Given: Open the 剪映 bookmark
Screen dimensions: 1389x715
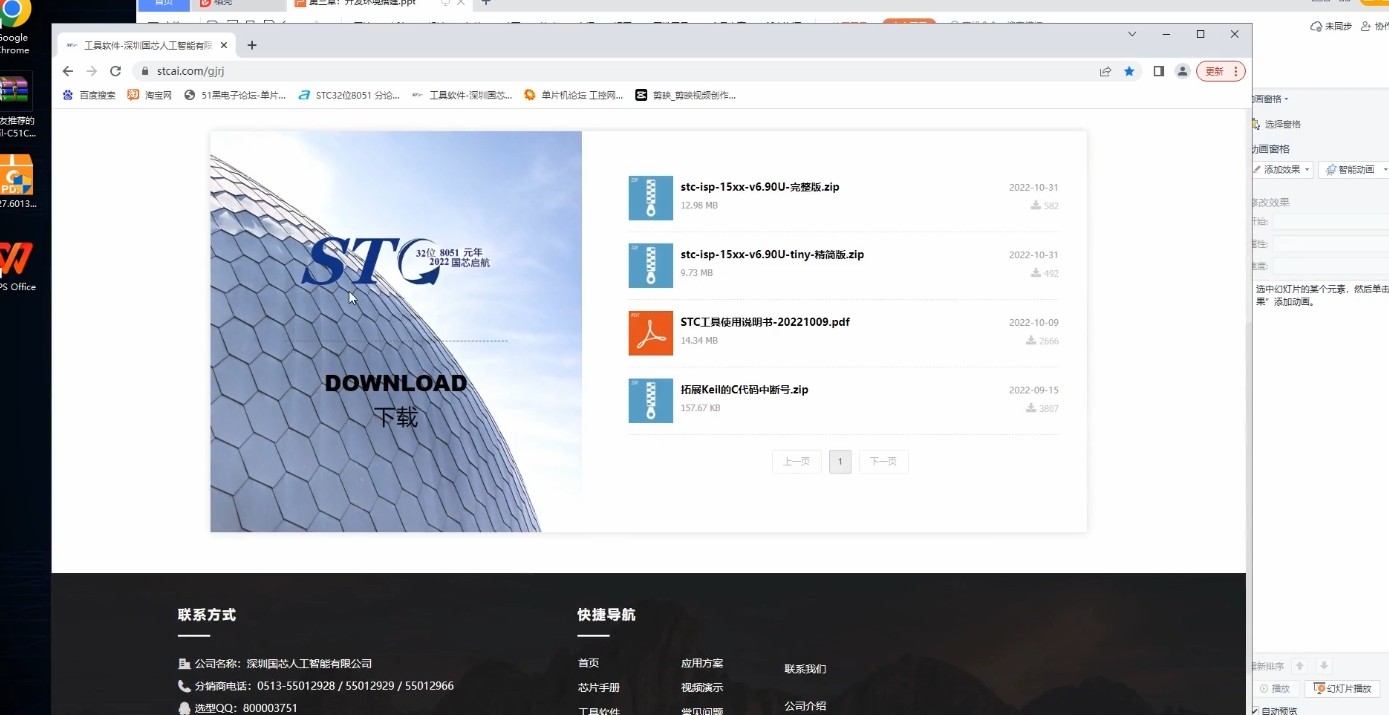Looking at the screenshot, I should coord(685,95).
